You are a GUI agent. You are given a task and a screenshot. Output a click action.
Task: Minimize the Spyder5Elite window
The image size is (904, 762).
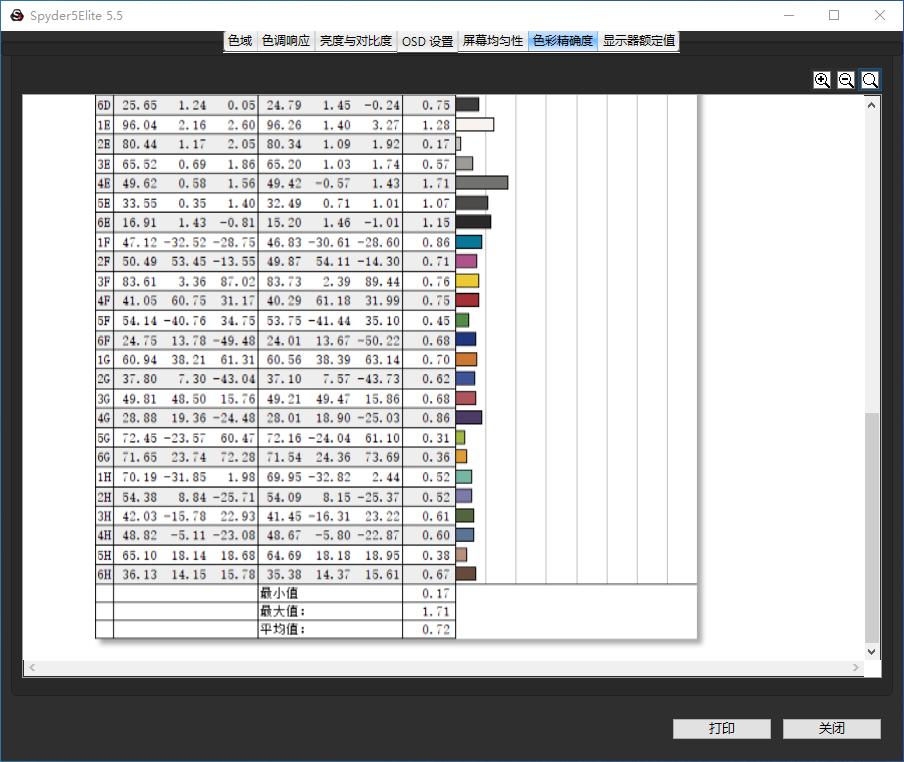click(789, 16)
